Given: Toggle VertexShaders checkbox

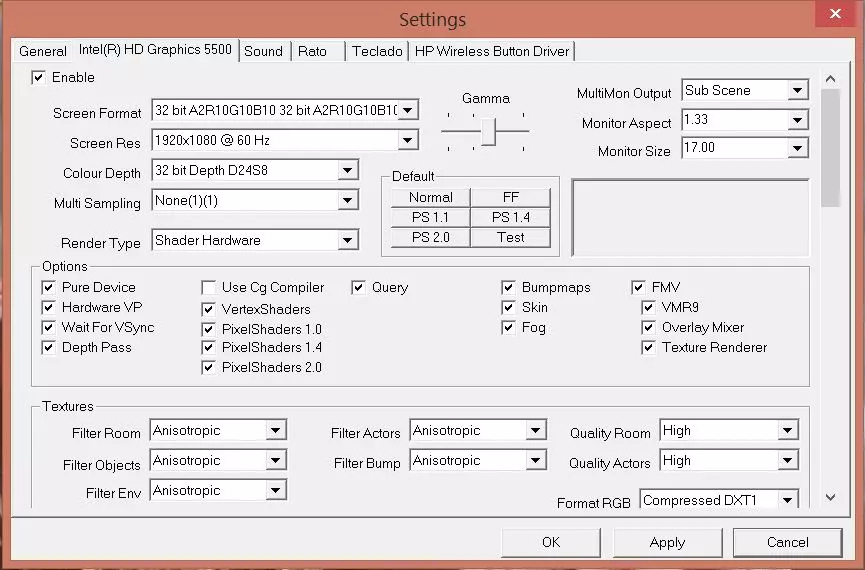Looking at the screenshot, I should pyautogui.click(x=209, y=309).
